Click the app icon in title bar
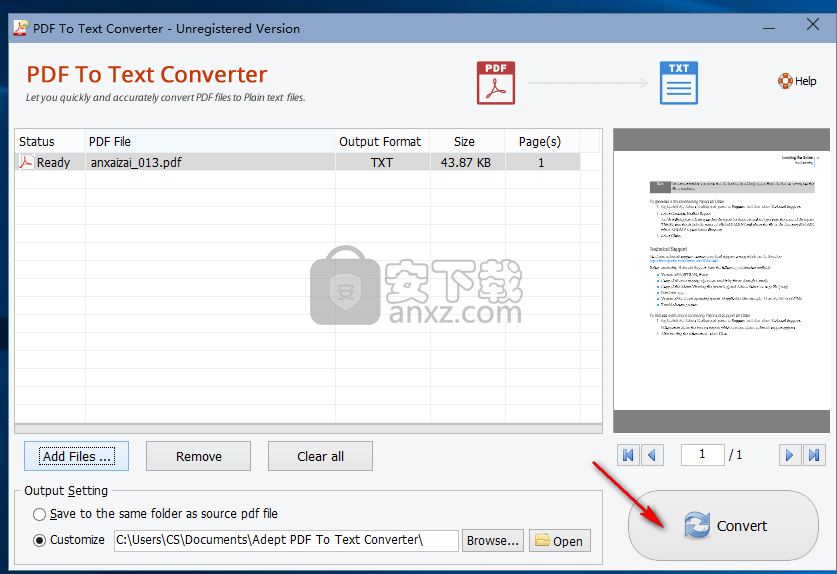 pos(20,28)
